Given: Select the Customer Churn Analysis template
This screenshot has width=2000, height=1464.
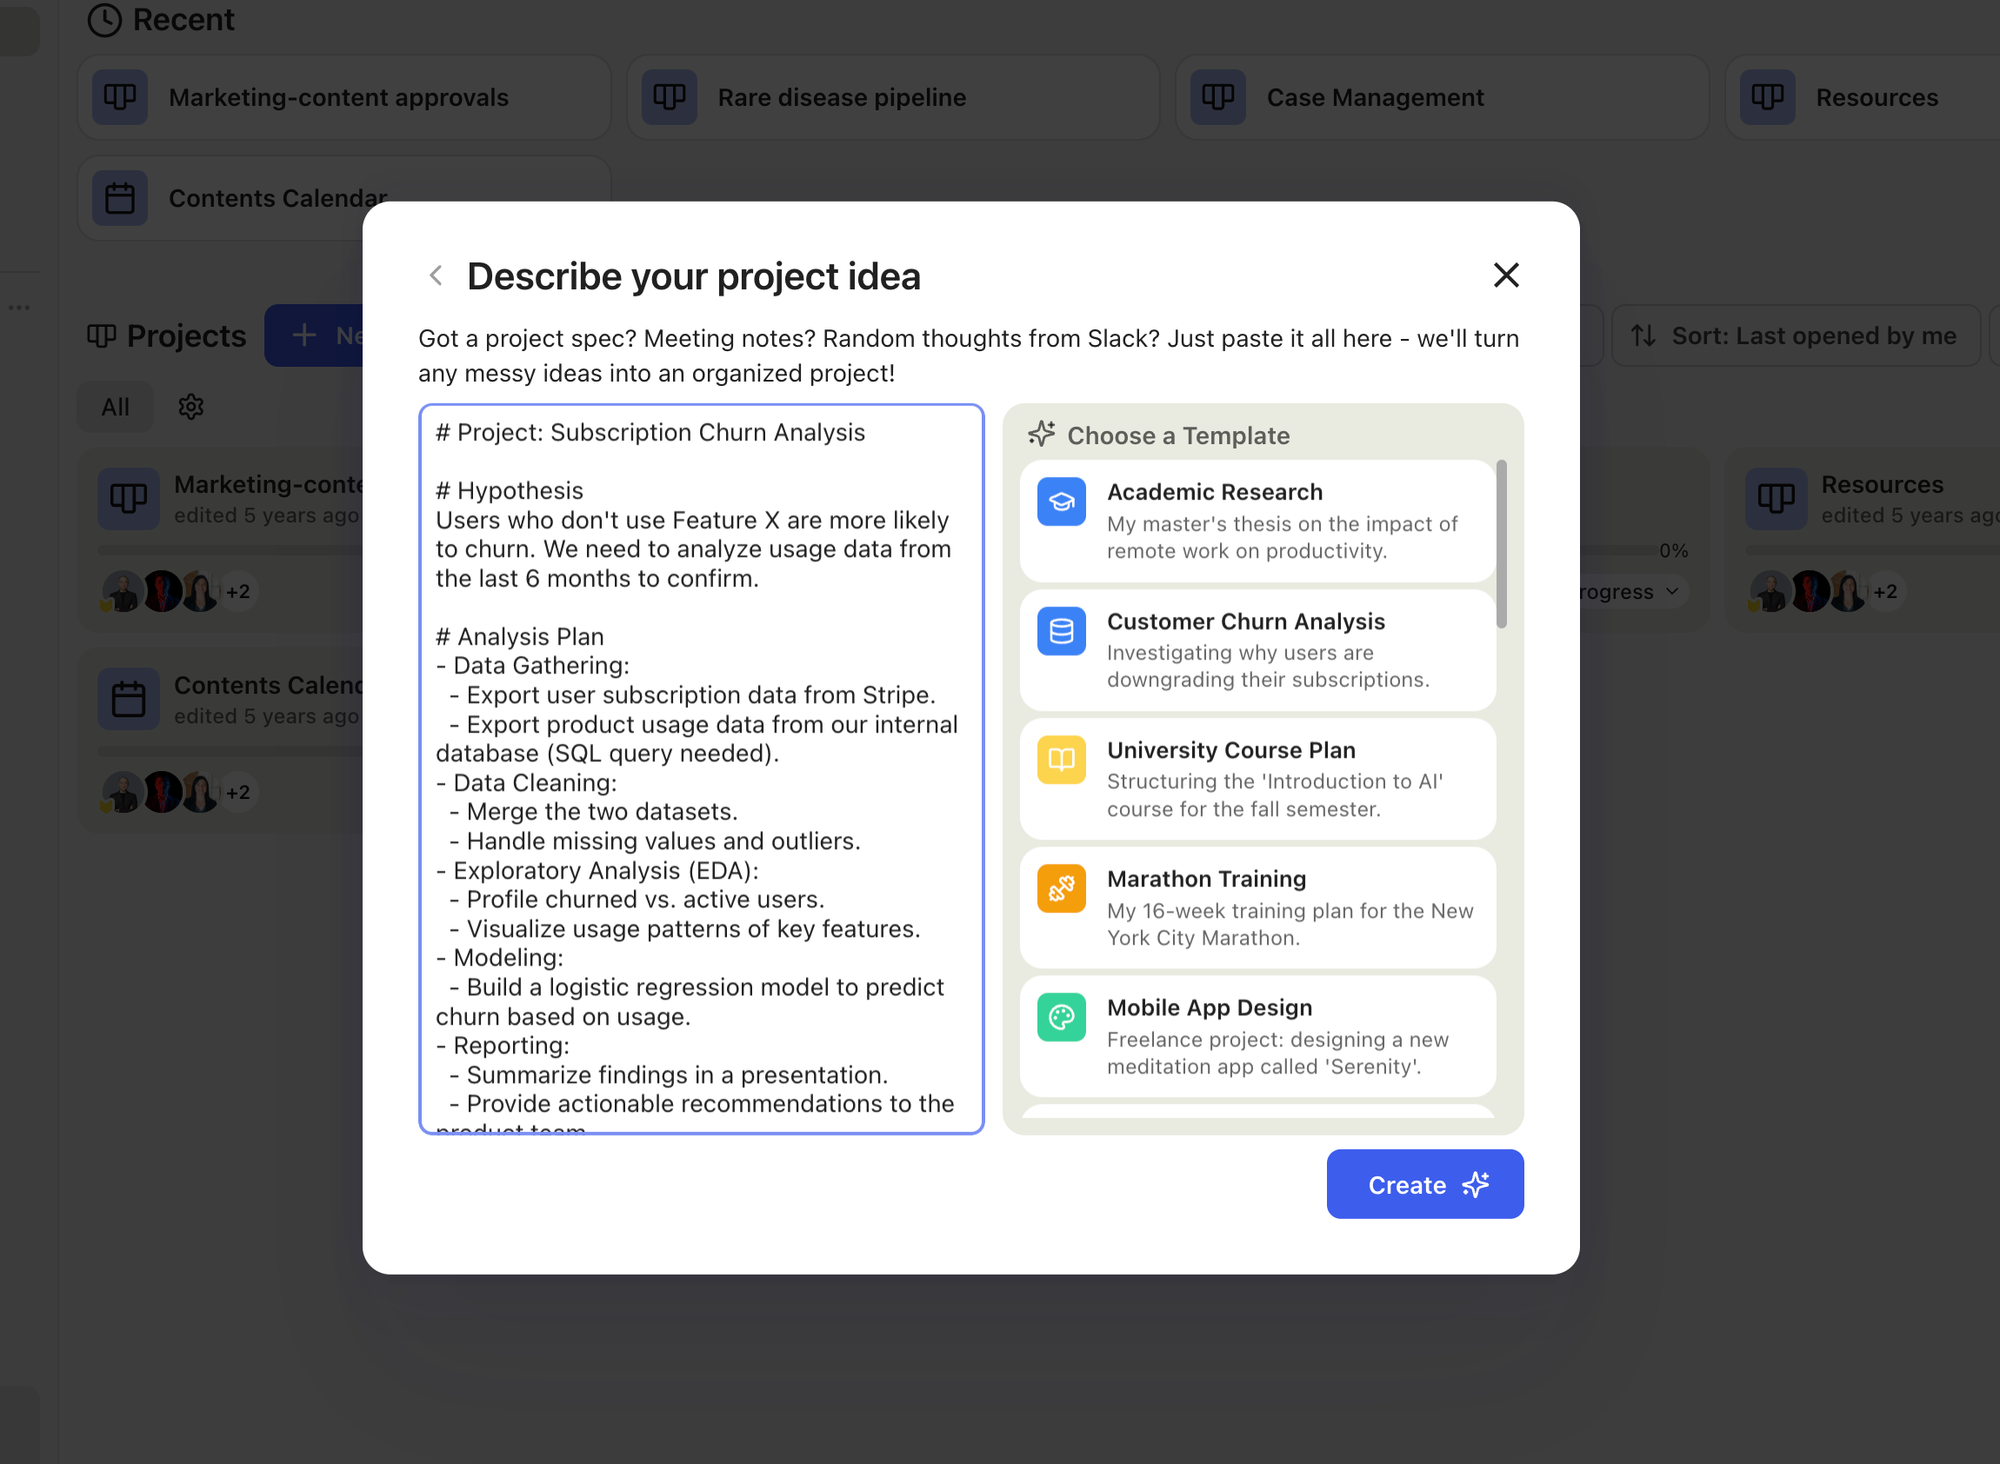Looking at the screenshot, I should click(1257, 650).
